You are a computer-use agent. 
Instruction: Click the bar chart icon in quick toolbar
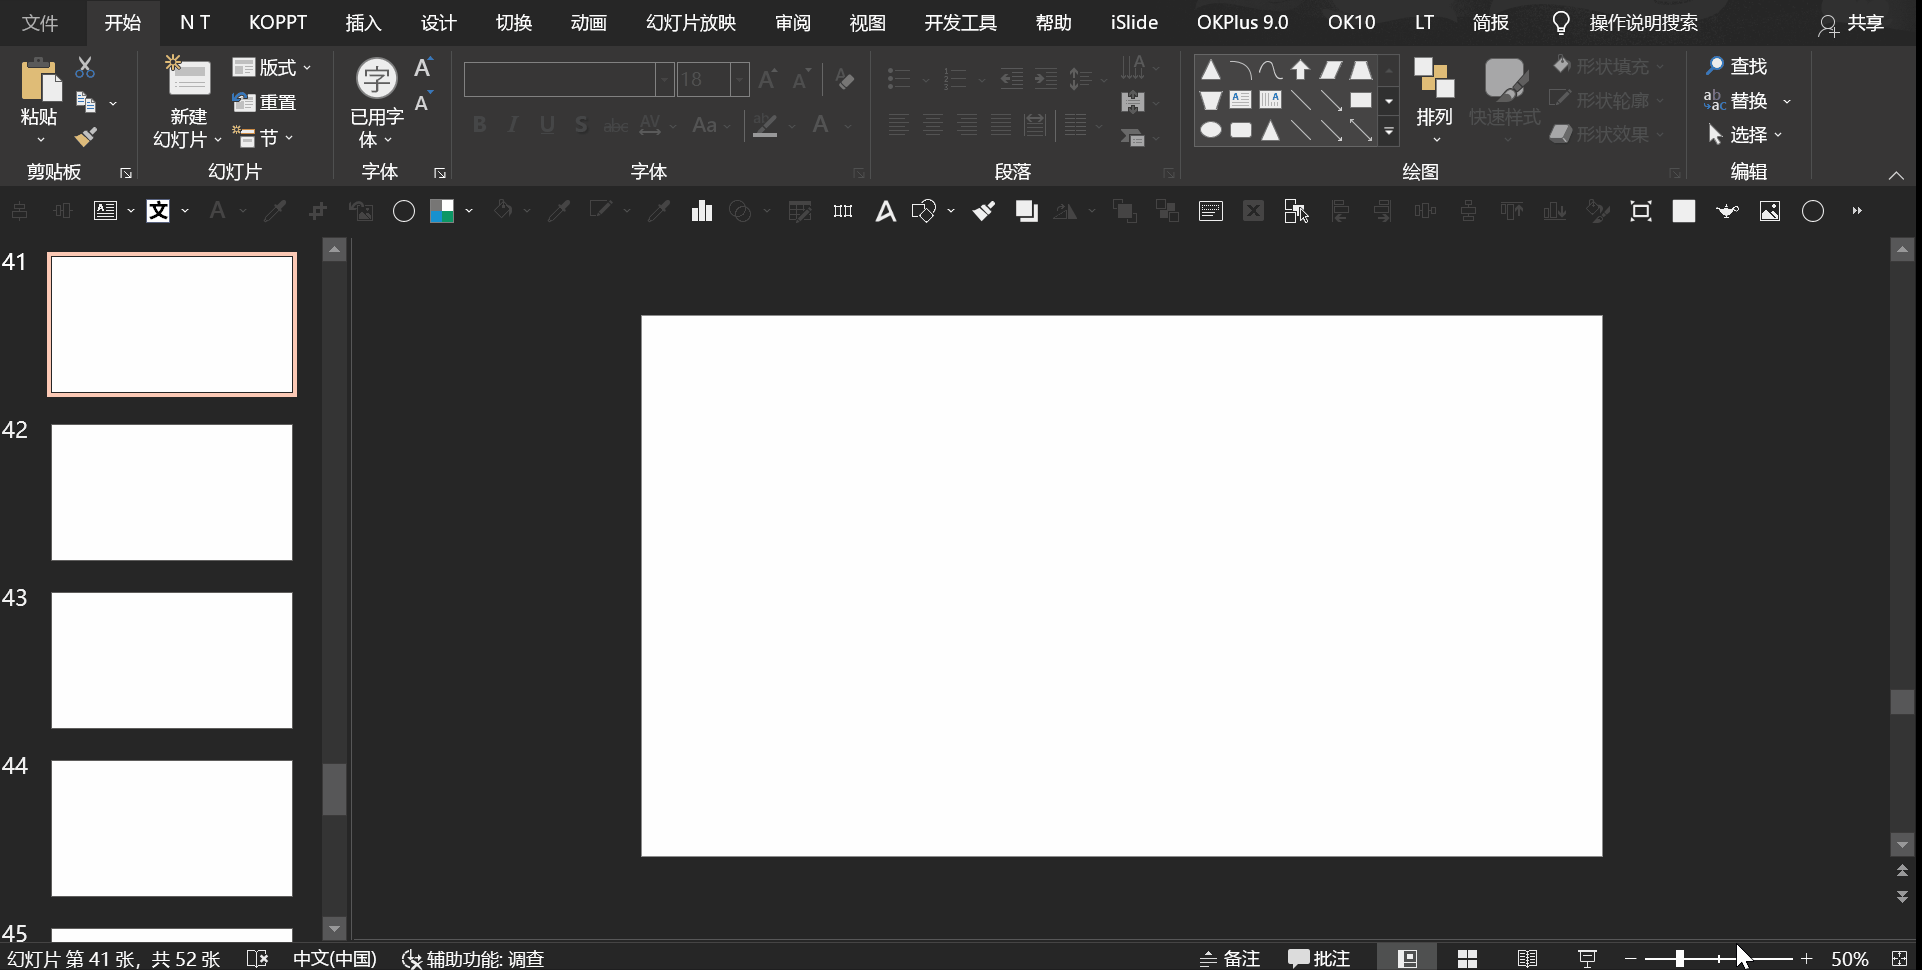coord(702,211)
